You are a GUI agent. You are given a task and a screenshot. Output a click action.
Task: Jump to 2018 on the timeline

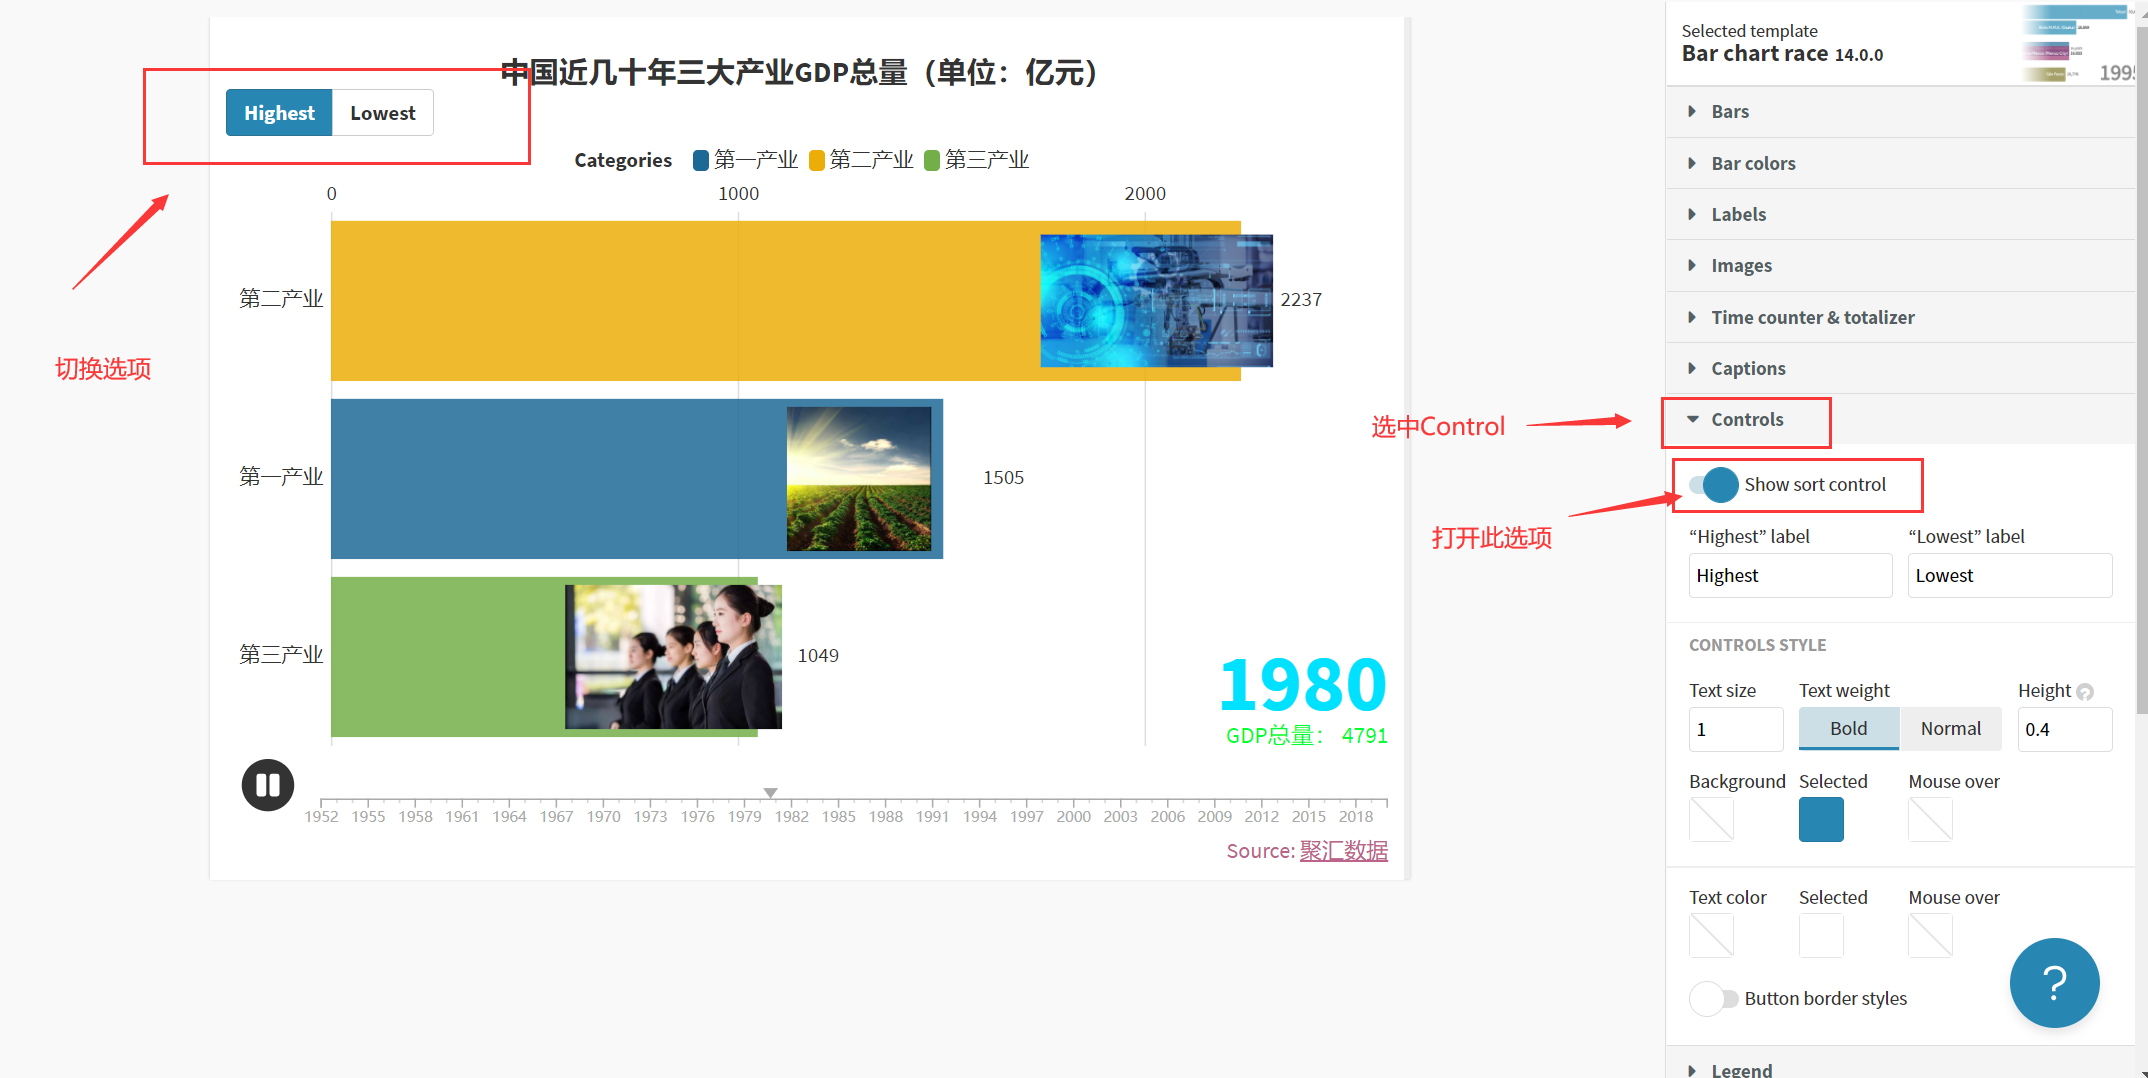(x=1355, y=816)
